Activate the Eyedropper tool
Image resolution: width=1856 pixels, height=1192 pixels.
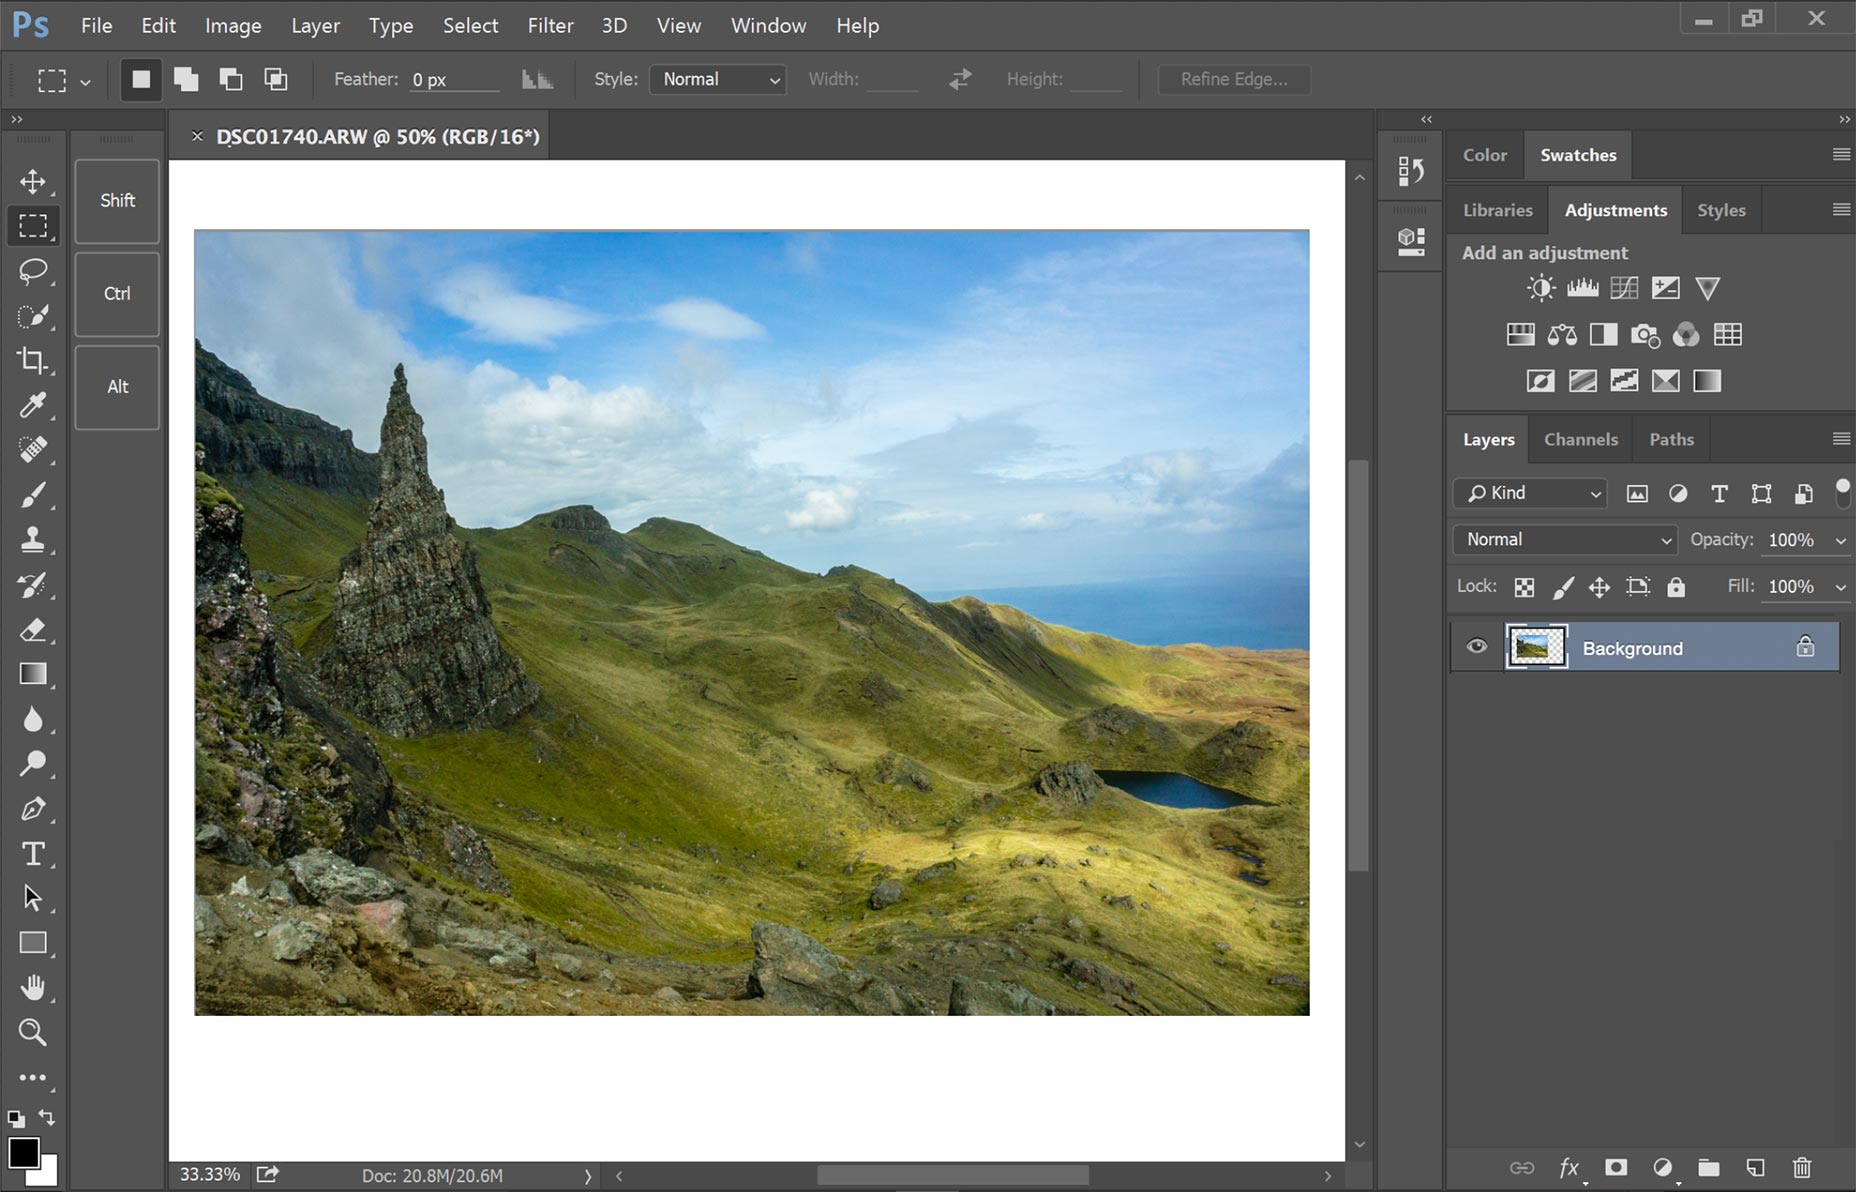[x=33, y=405]
